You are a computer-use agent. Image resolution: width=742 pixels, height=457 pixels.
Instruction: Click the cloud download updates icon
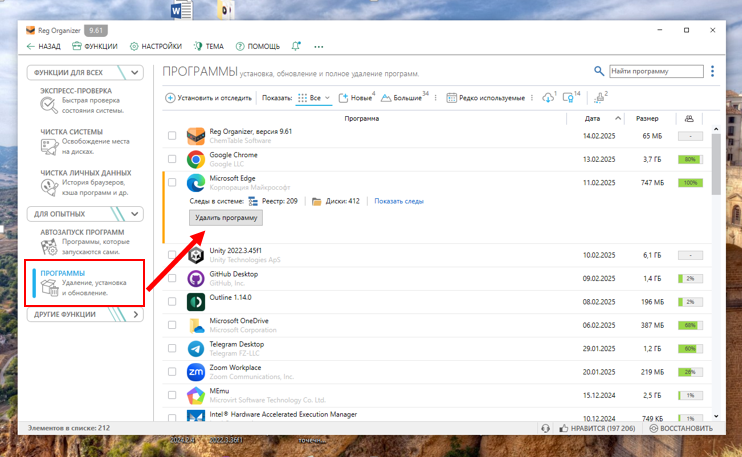point(548,97)
